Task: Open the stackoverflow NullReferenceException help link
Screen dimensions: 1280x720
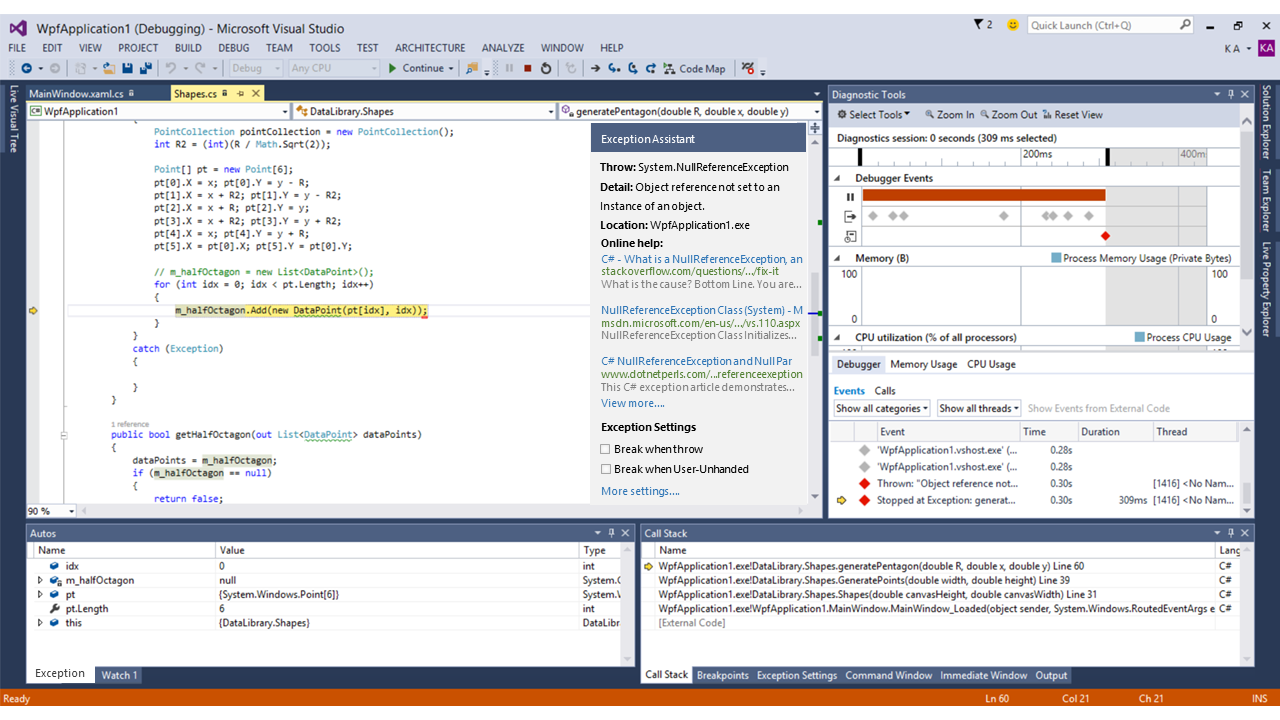Action: point(701,259)
